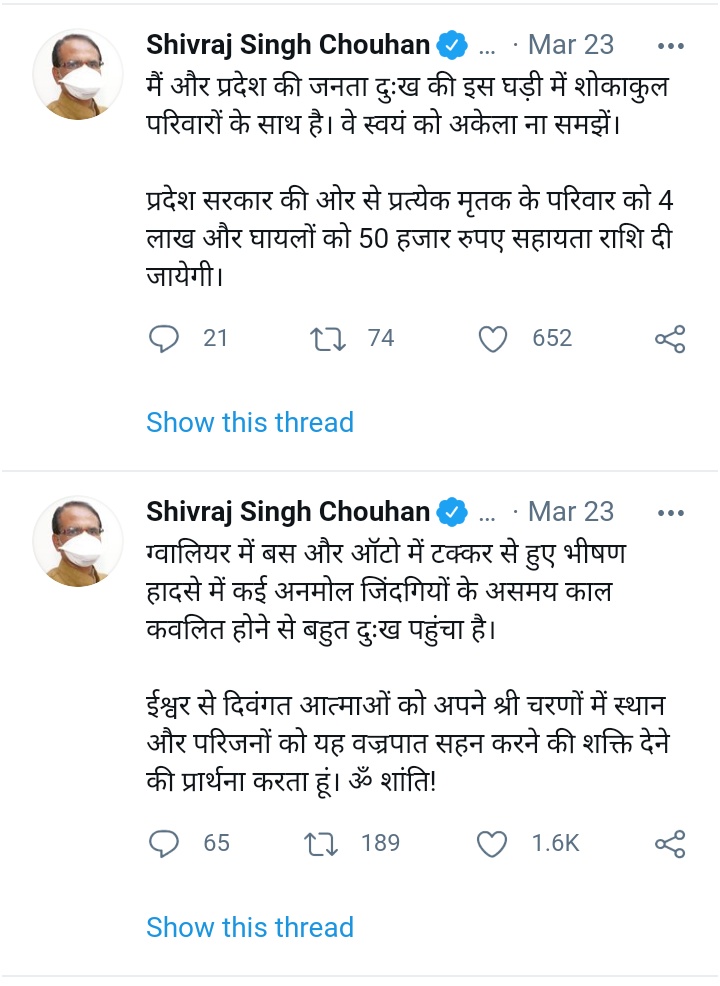This screenshot has width=720, height=986.
Task: Click verified badge on first tweet
Action: (x=454, y=45)
